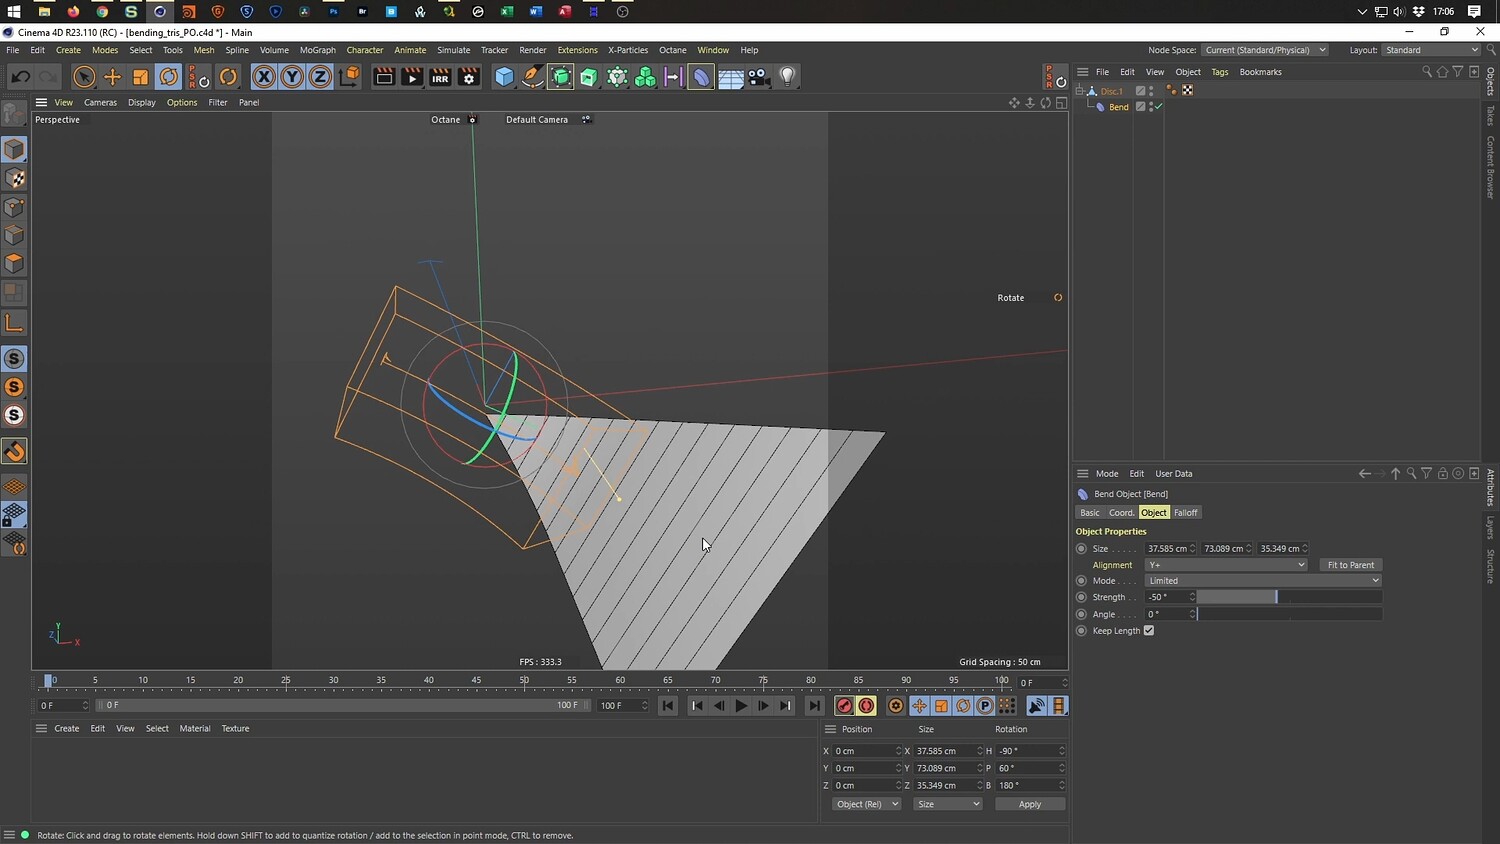
Task: Open the MoGraph menu
Action: [x=317, y=50]
